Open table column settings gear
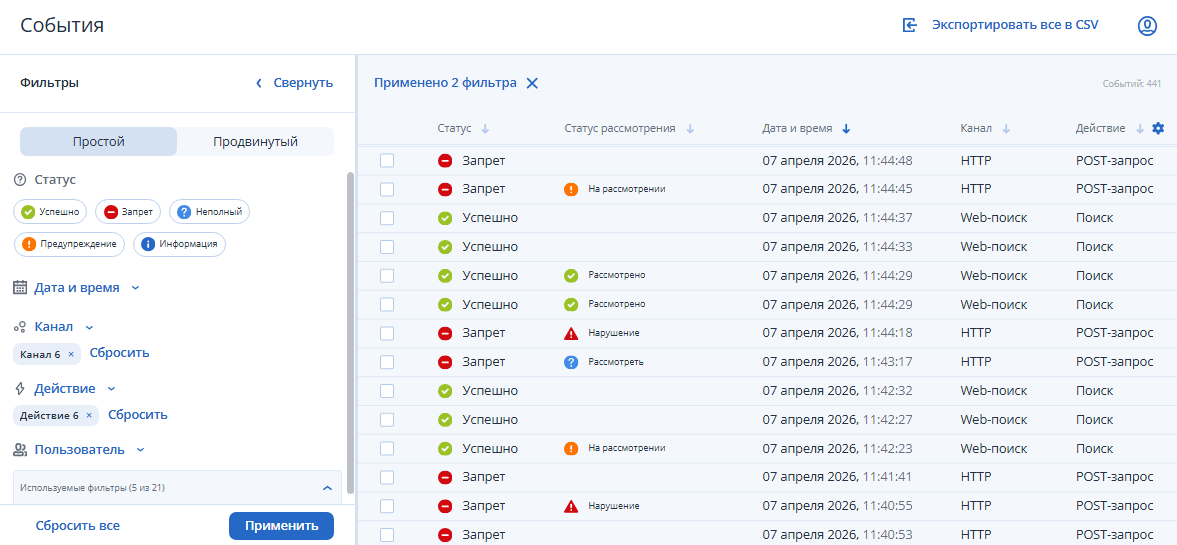The height and width of the screenshot is (545, 1177). [x=1158, y=128]
